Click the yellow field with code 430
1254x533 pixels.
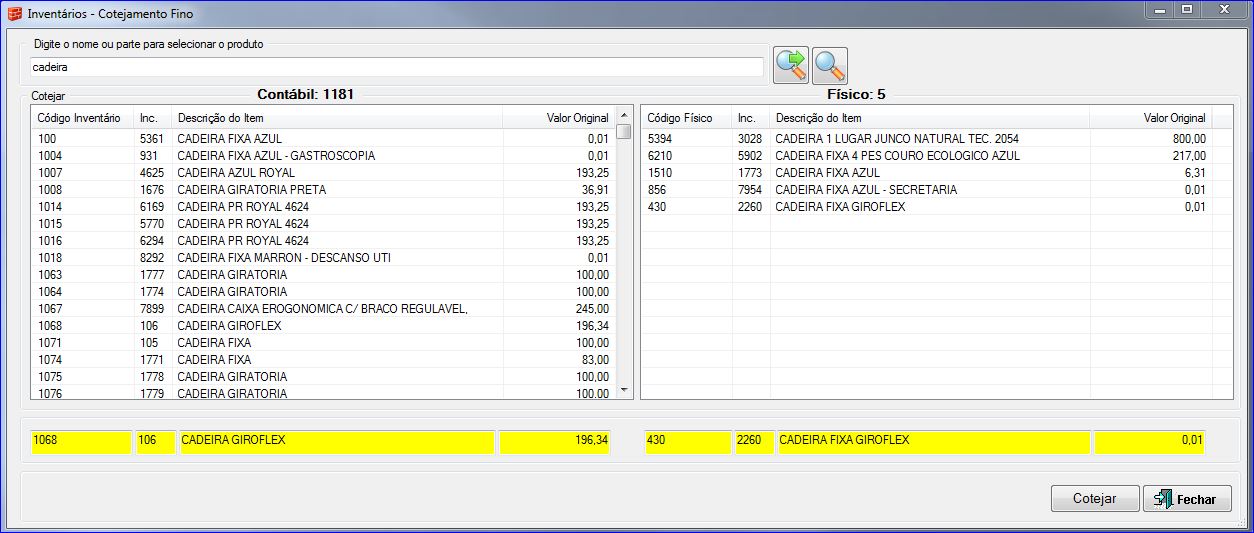pos(686,441)
